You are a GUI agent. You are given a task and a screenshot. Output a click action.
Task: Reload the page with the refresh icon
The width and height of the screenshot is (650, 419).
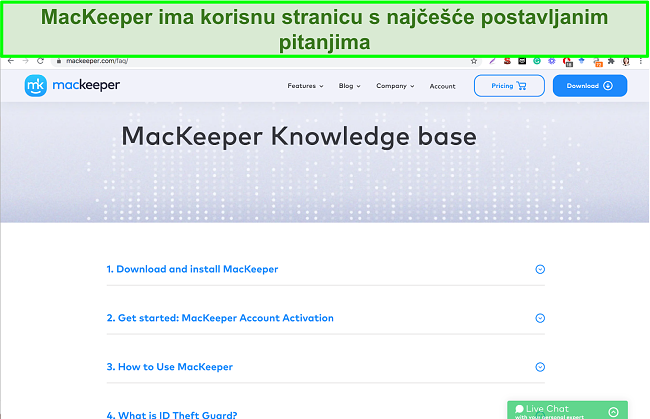(x=40, y=61)
